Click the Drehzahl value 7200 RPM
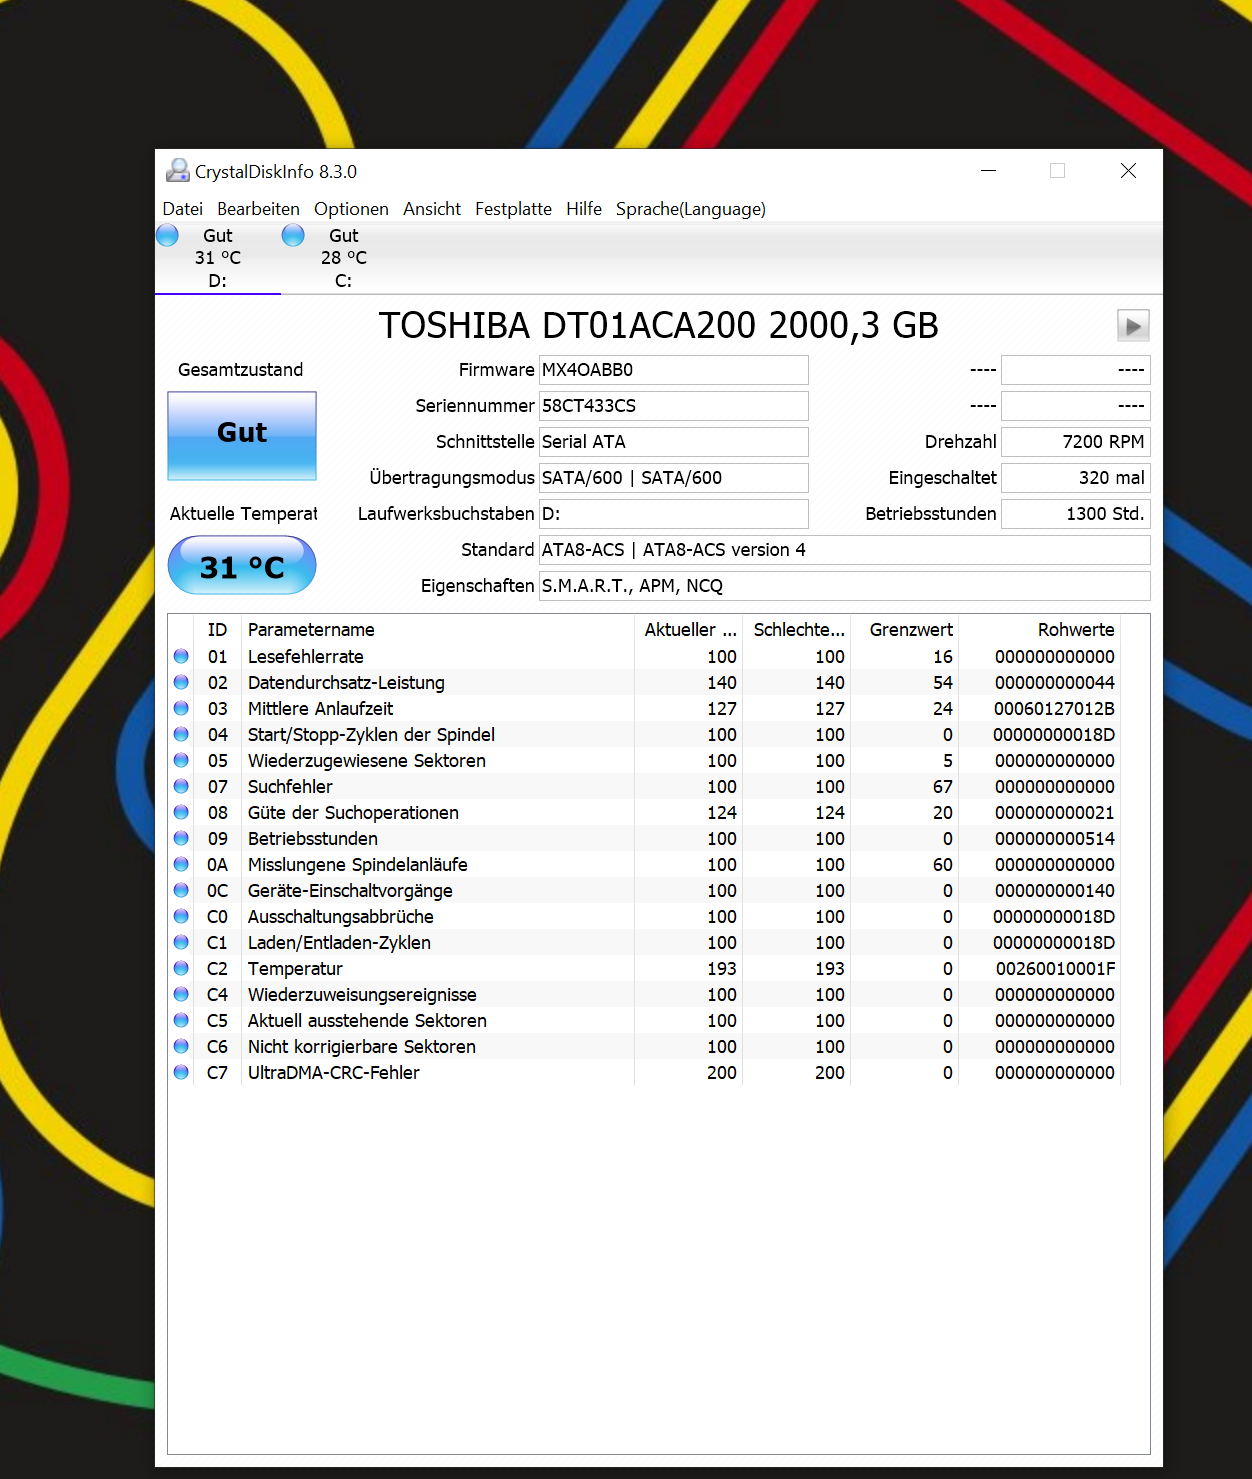Image resolution: width=1252 pixels, height=1479 pixels. tap(1076, 442)
